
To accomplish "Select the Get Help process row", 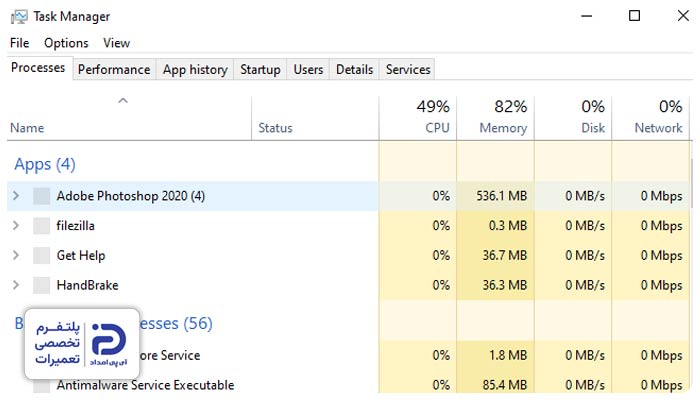I will pyautogui.click(x=348, y=255).
